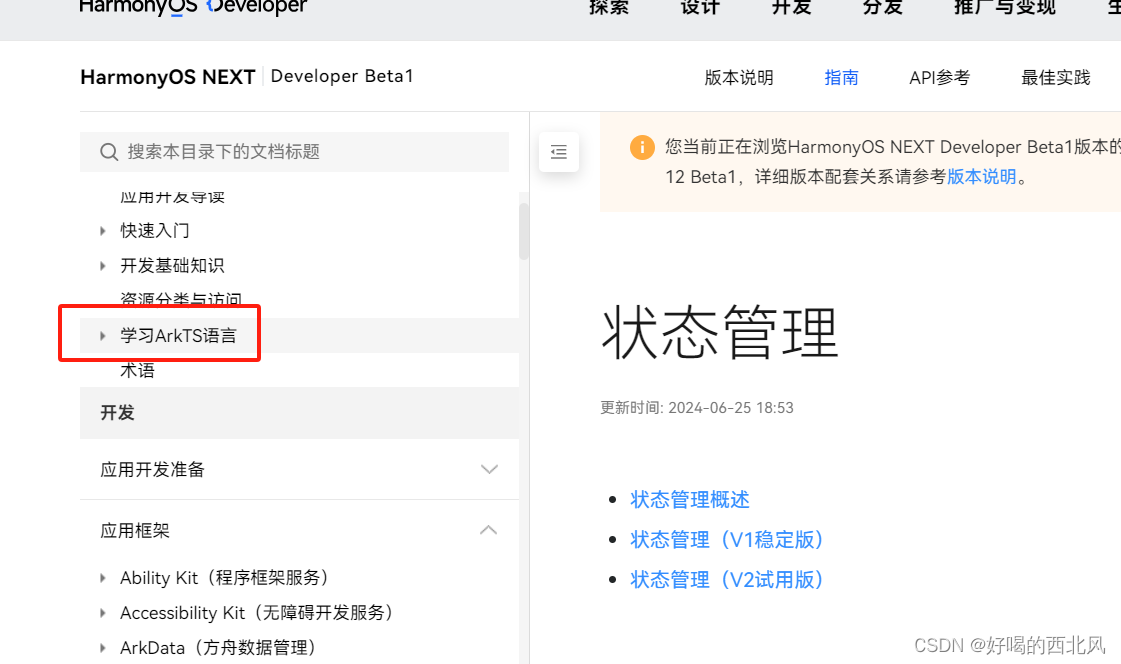
Task: Focus the 搜索本目录下的文档标题 search field
Action: [295, 152]
